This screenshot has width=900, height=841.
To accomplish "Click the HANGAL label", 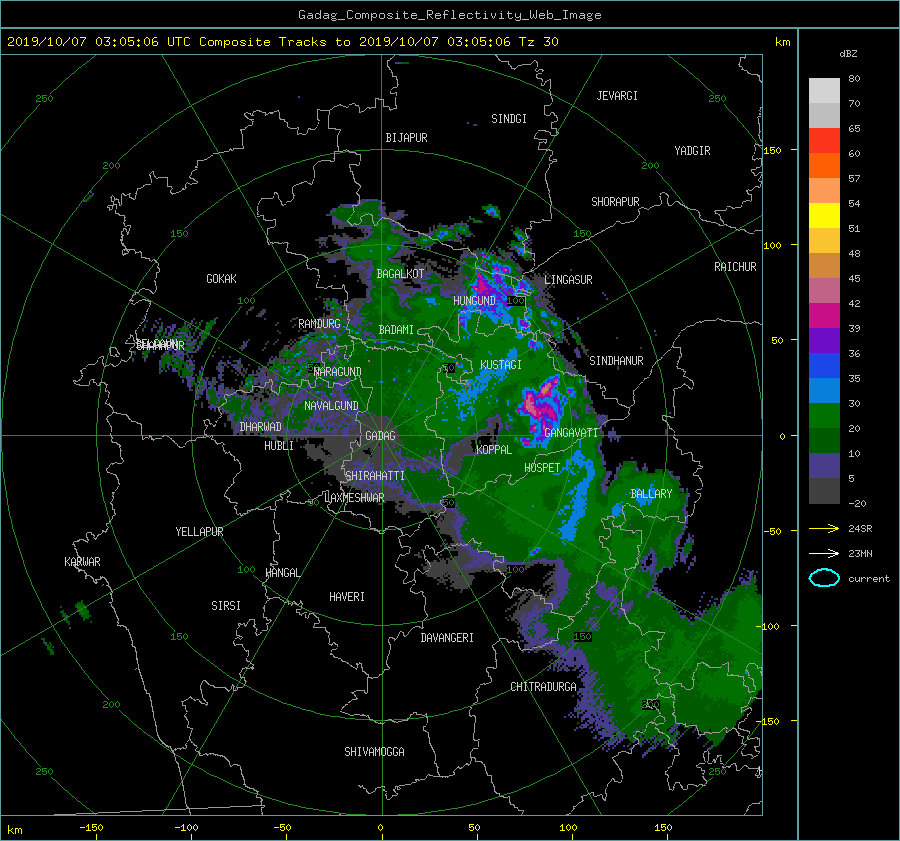I will point(282,573).
